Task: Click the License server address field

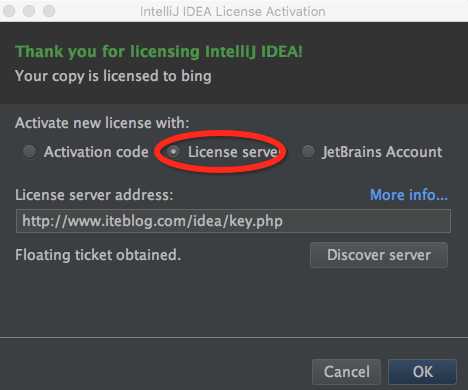Action: click(x=233, y=221)
